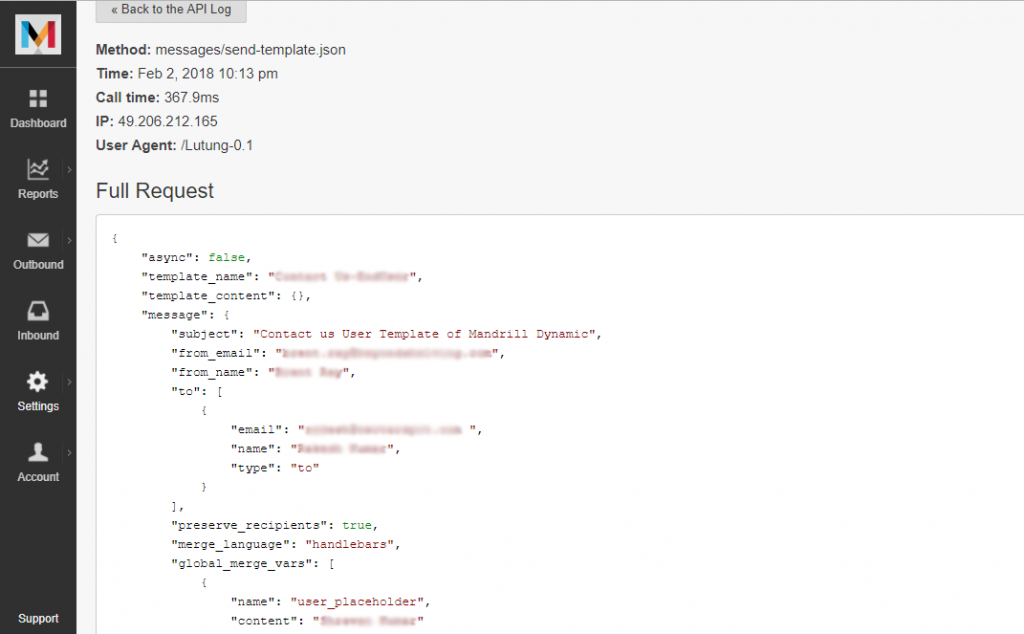Expand the Account submenu arrow

(69, 452)
